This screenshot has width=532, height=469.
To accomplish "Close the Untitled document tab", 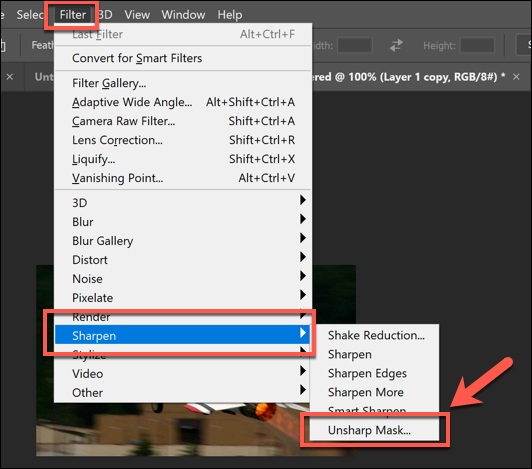I will tap(10, 77).
